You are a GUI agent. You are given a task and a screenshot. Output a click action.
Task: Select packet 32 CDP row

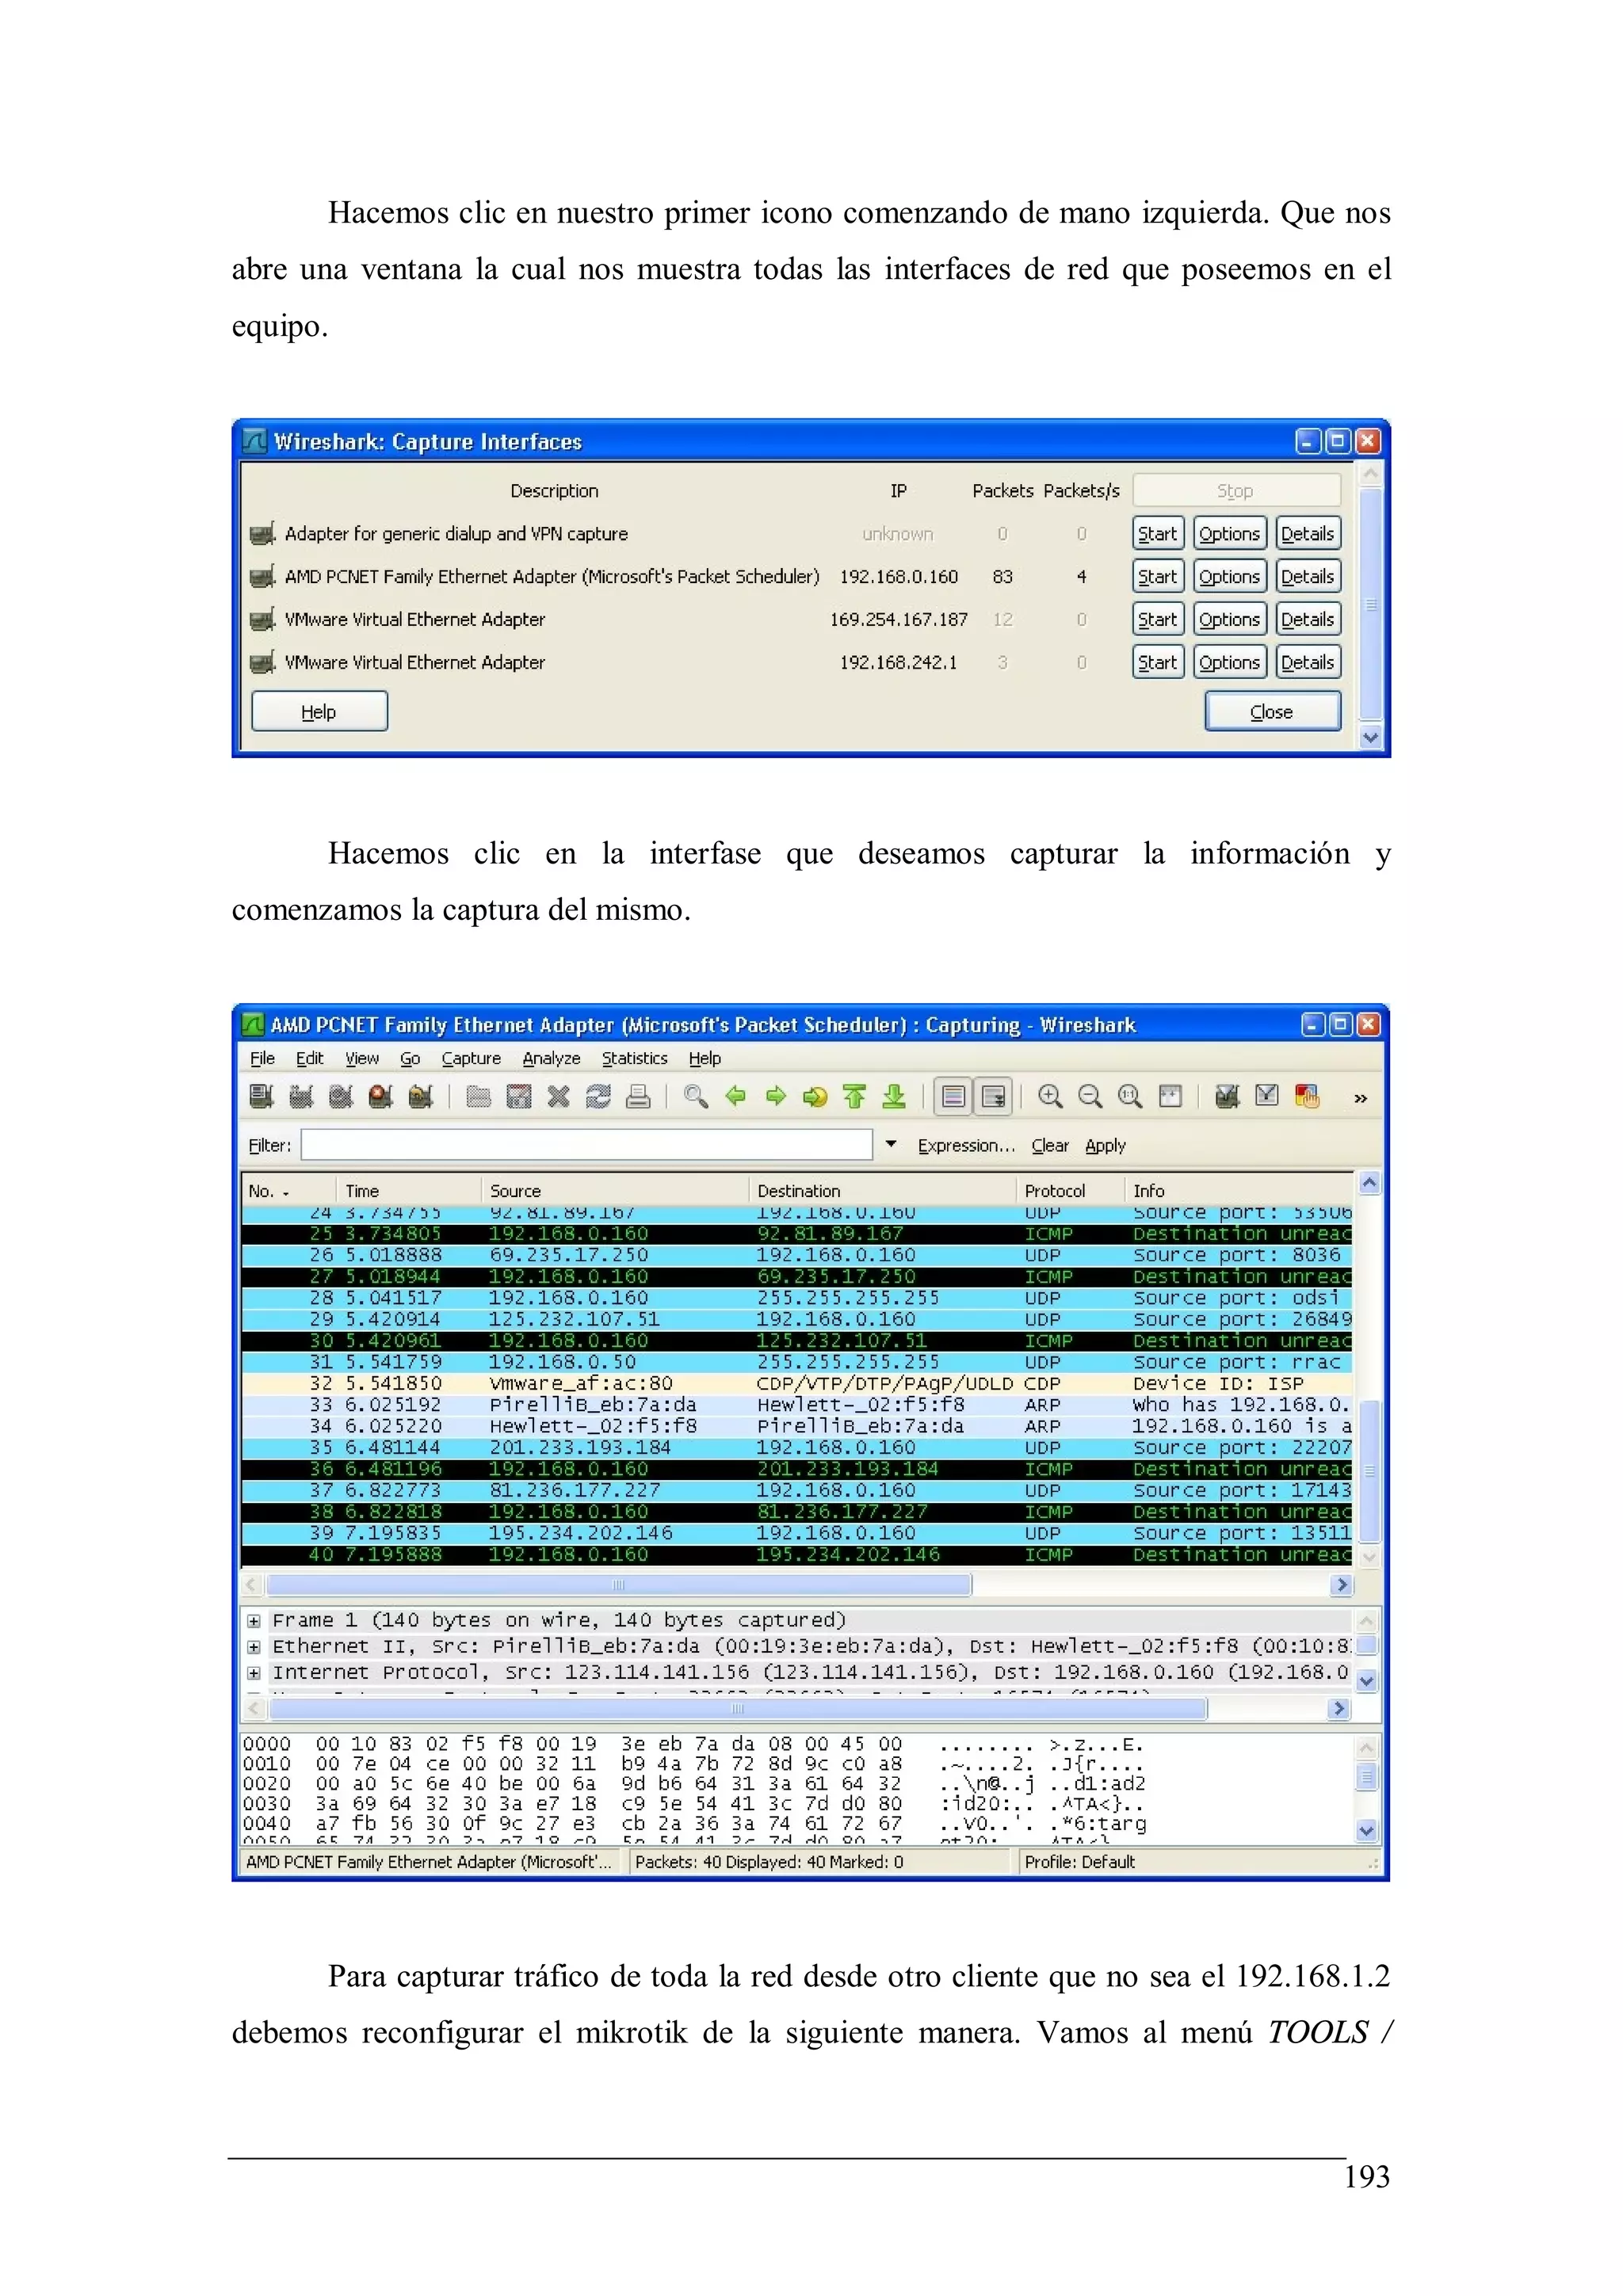pyautogui.click(x=797, y=1383)
